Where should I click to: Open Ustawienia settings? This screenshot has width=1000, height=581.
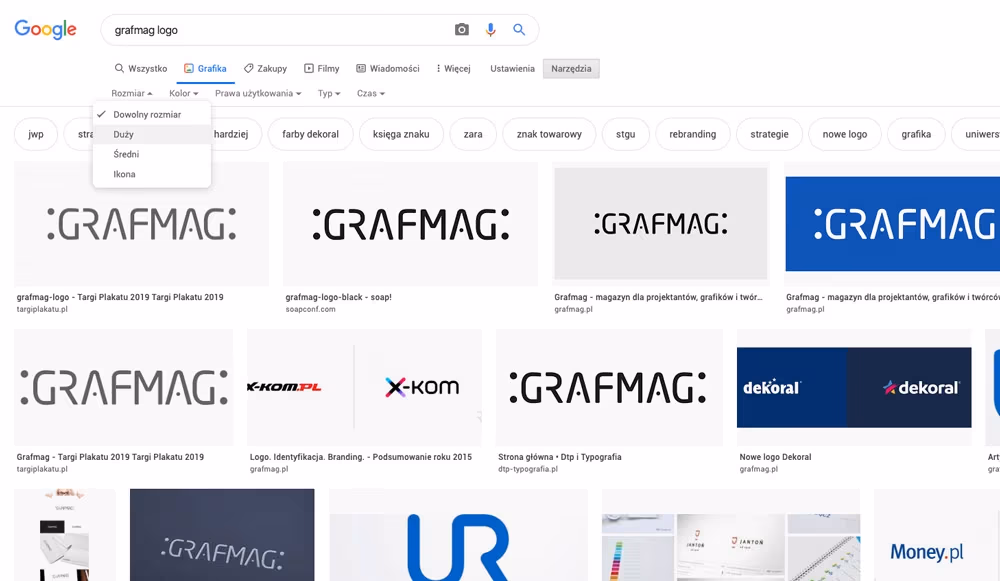[512, 68]
